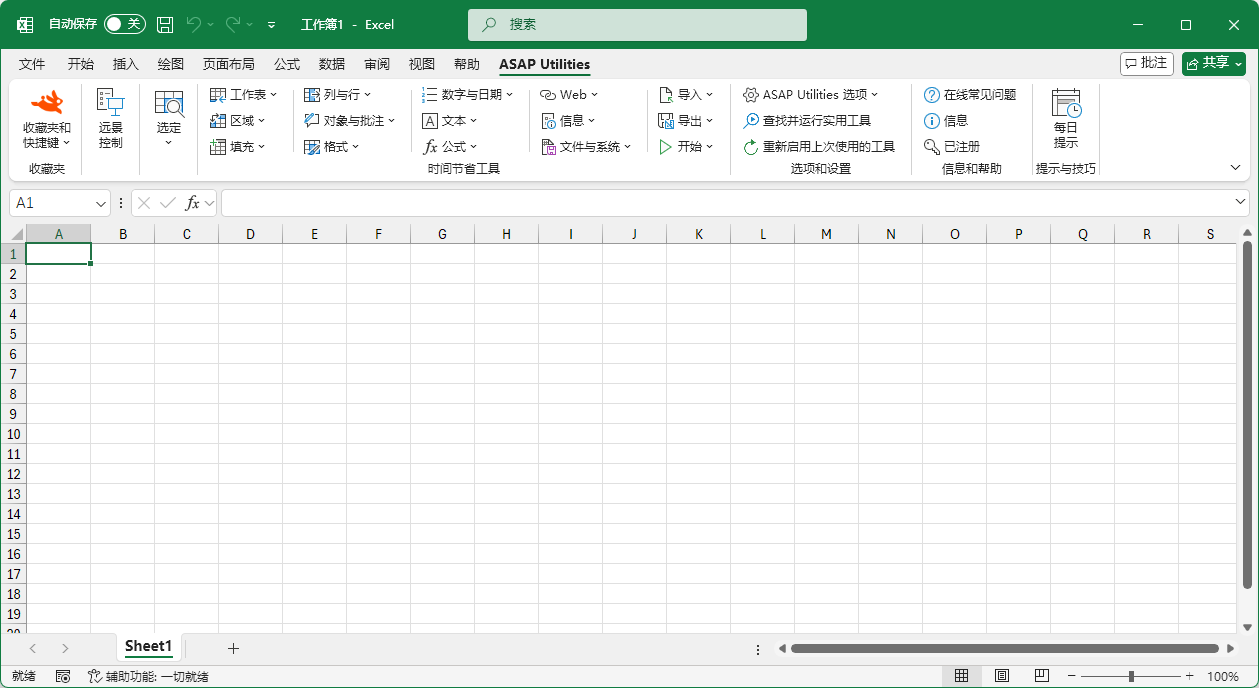Click the Redo arrow icon
The height and width of the screenshot is (688, 1259).
tap(233, 24)
